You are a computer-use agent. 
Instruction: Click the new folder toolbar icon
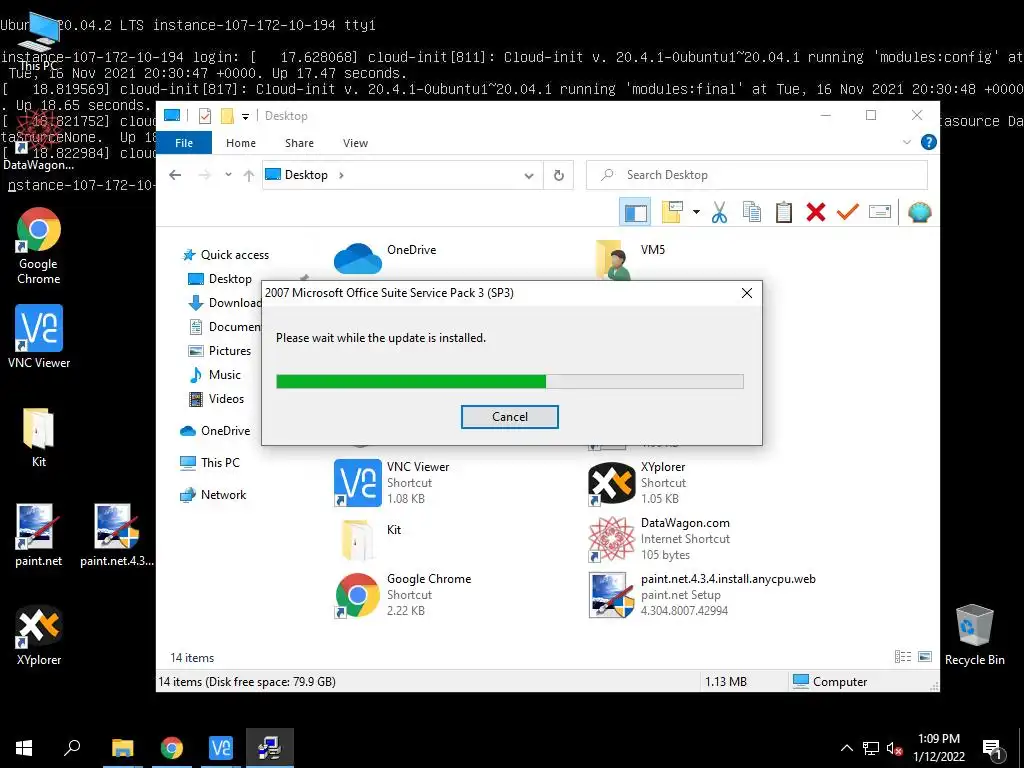(x=672, y=212)
